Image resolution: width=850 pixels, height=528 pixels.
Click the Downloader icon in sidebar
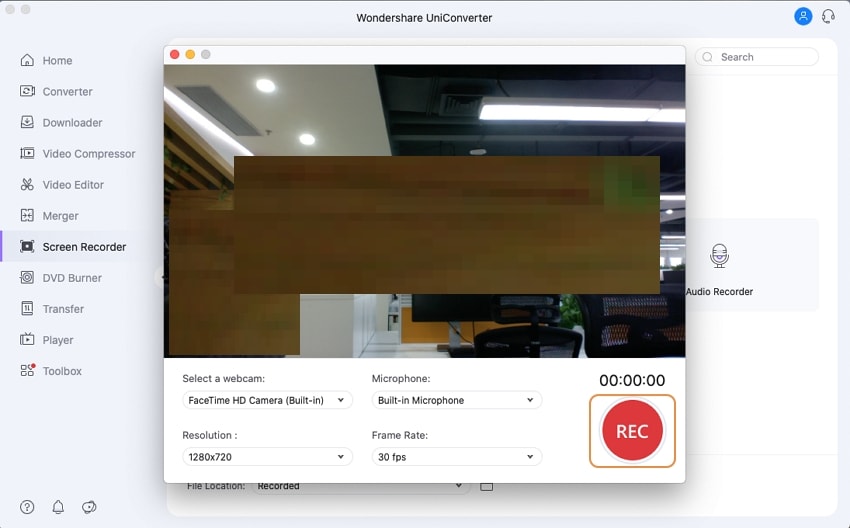click(27, 122)
